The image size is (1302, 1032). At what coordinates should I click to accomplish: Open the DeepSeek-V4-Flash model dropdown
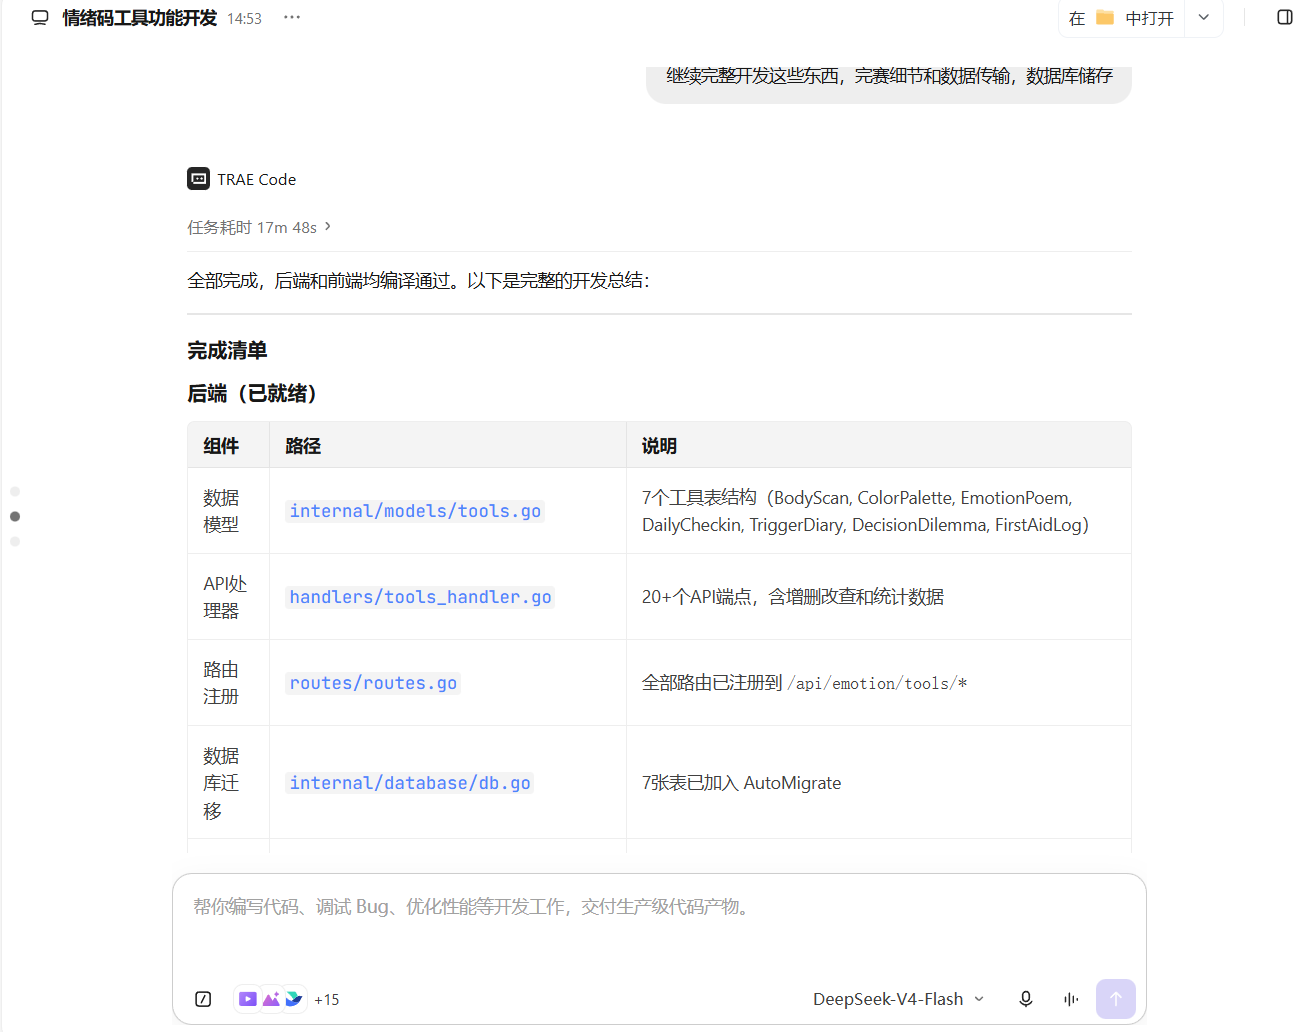pyautogui.click(x=898, y=999)
